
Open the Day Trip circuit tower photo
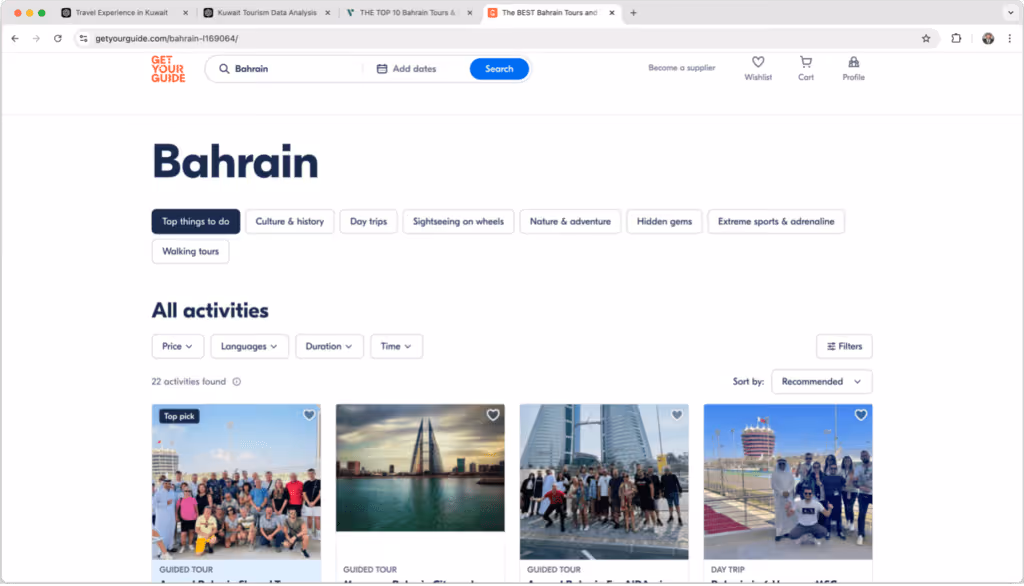788,482
